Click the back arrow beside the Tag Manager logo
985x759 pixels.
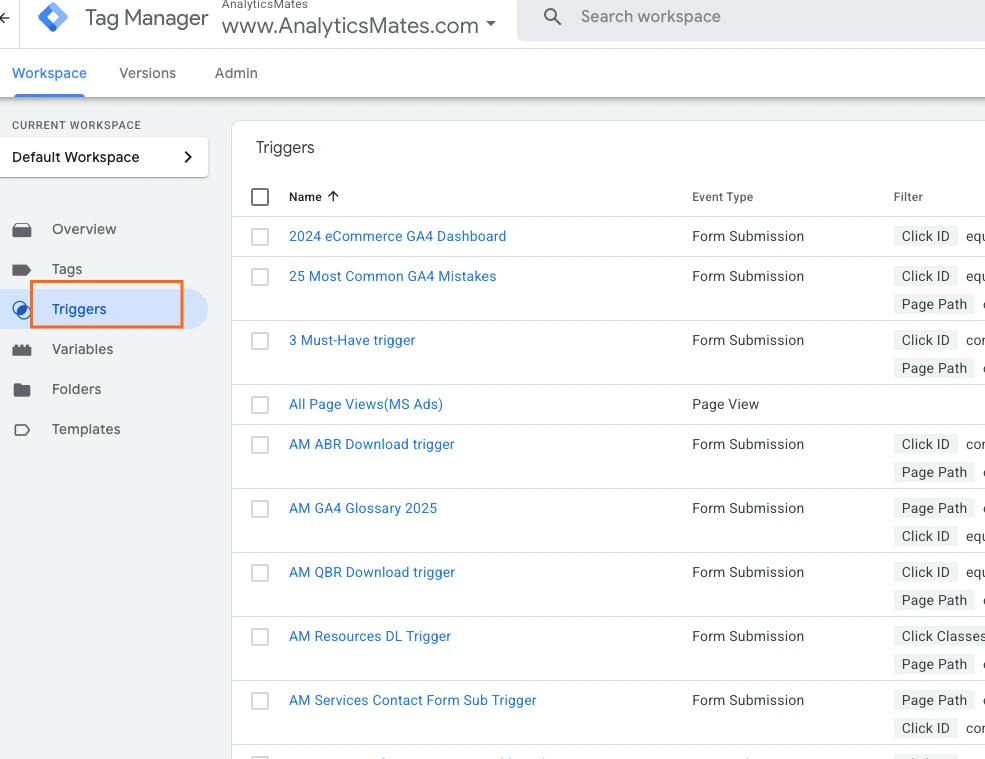tap(4, 18)
